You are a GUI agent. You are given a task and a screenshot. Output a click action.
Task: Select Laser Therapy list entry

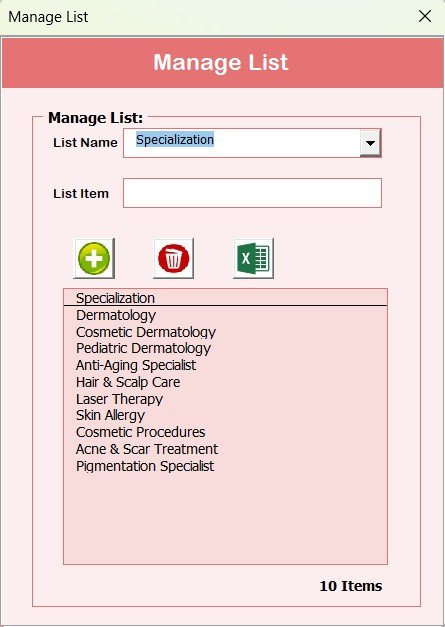[225, 399]
